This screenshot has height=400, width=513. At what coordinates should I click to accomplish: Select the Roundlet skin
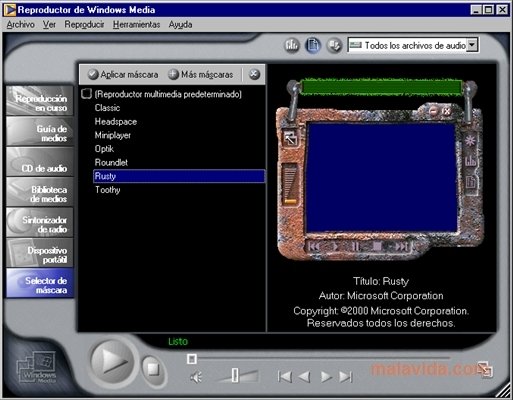111,162
